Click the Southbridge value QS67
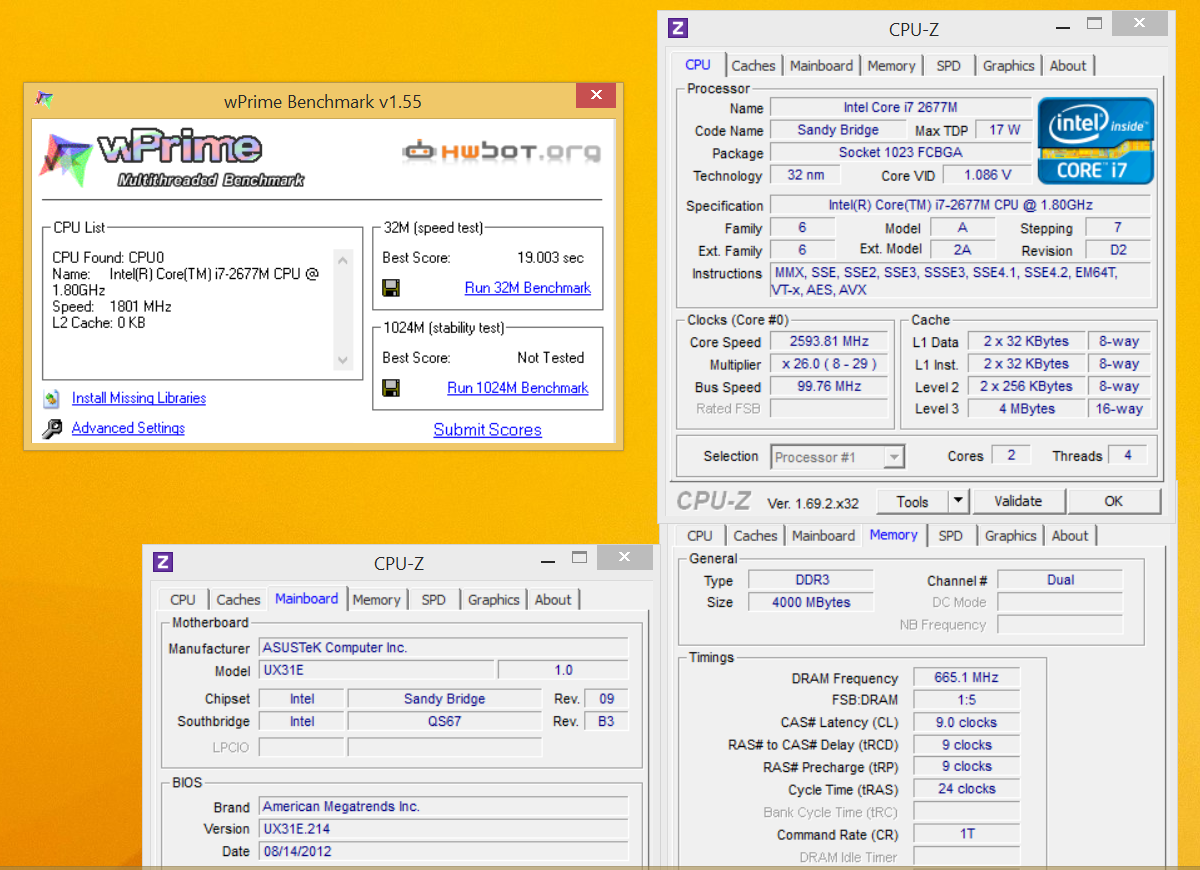Viewport: 1200px width, 870px height. click(x=444, y=721)
